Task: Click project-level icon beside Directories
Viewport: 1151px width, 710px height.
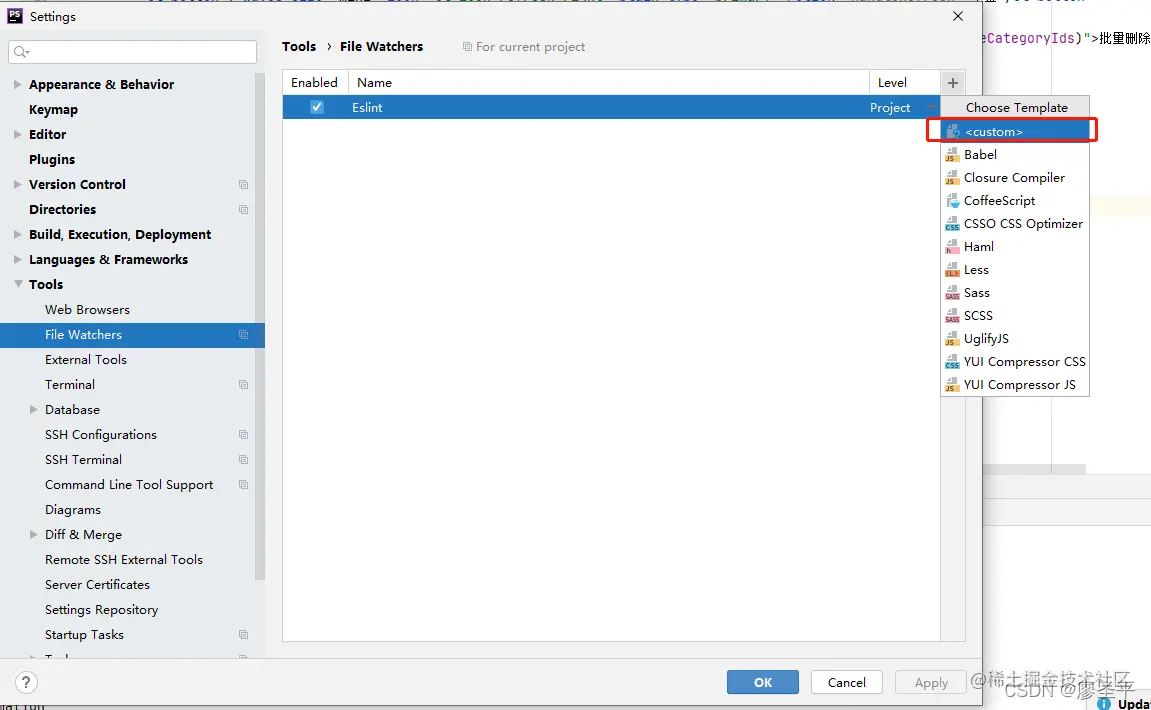Action: 244,209
